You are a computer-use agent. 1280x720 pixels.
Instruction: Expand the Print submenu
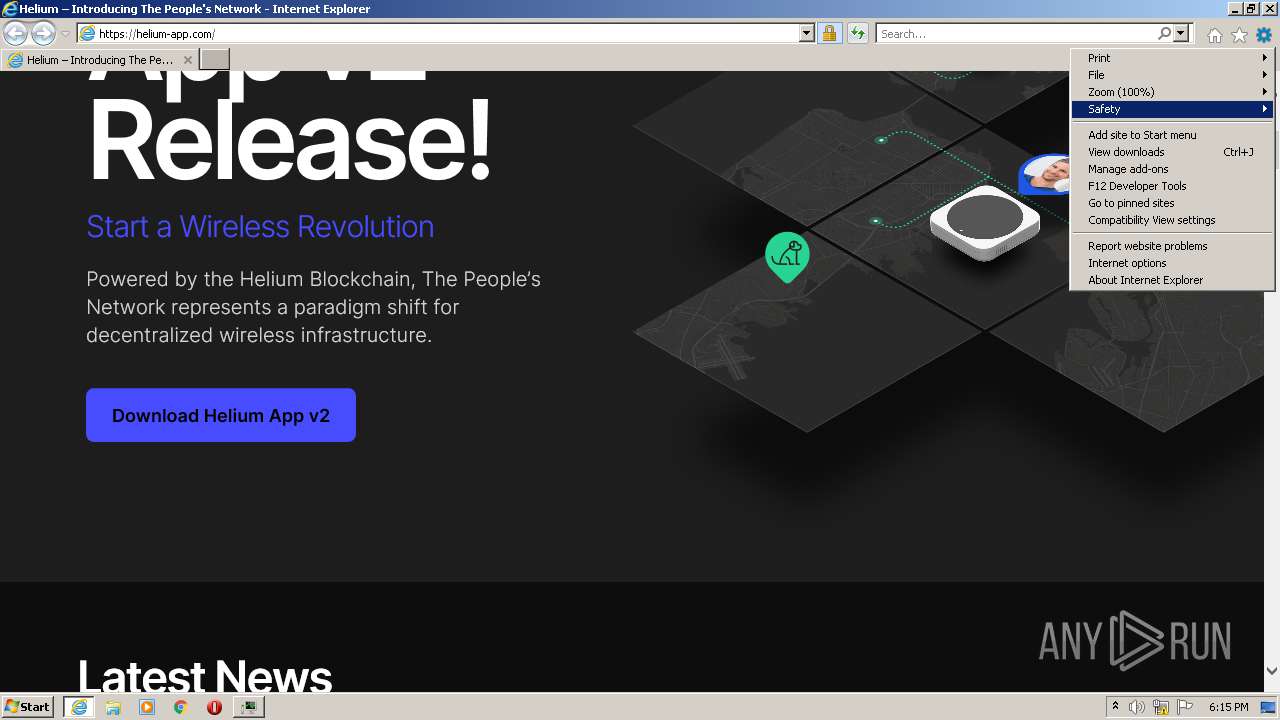pos(1172,58)
